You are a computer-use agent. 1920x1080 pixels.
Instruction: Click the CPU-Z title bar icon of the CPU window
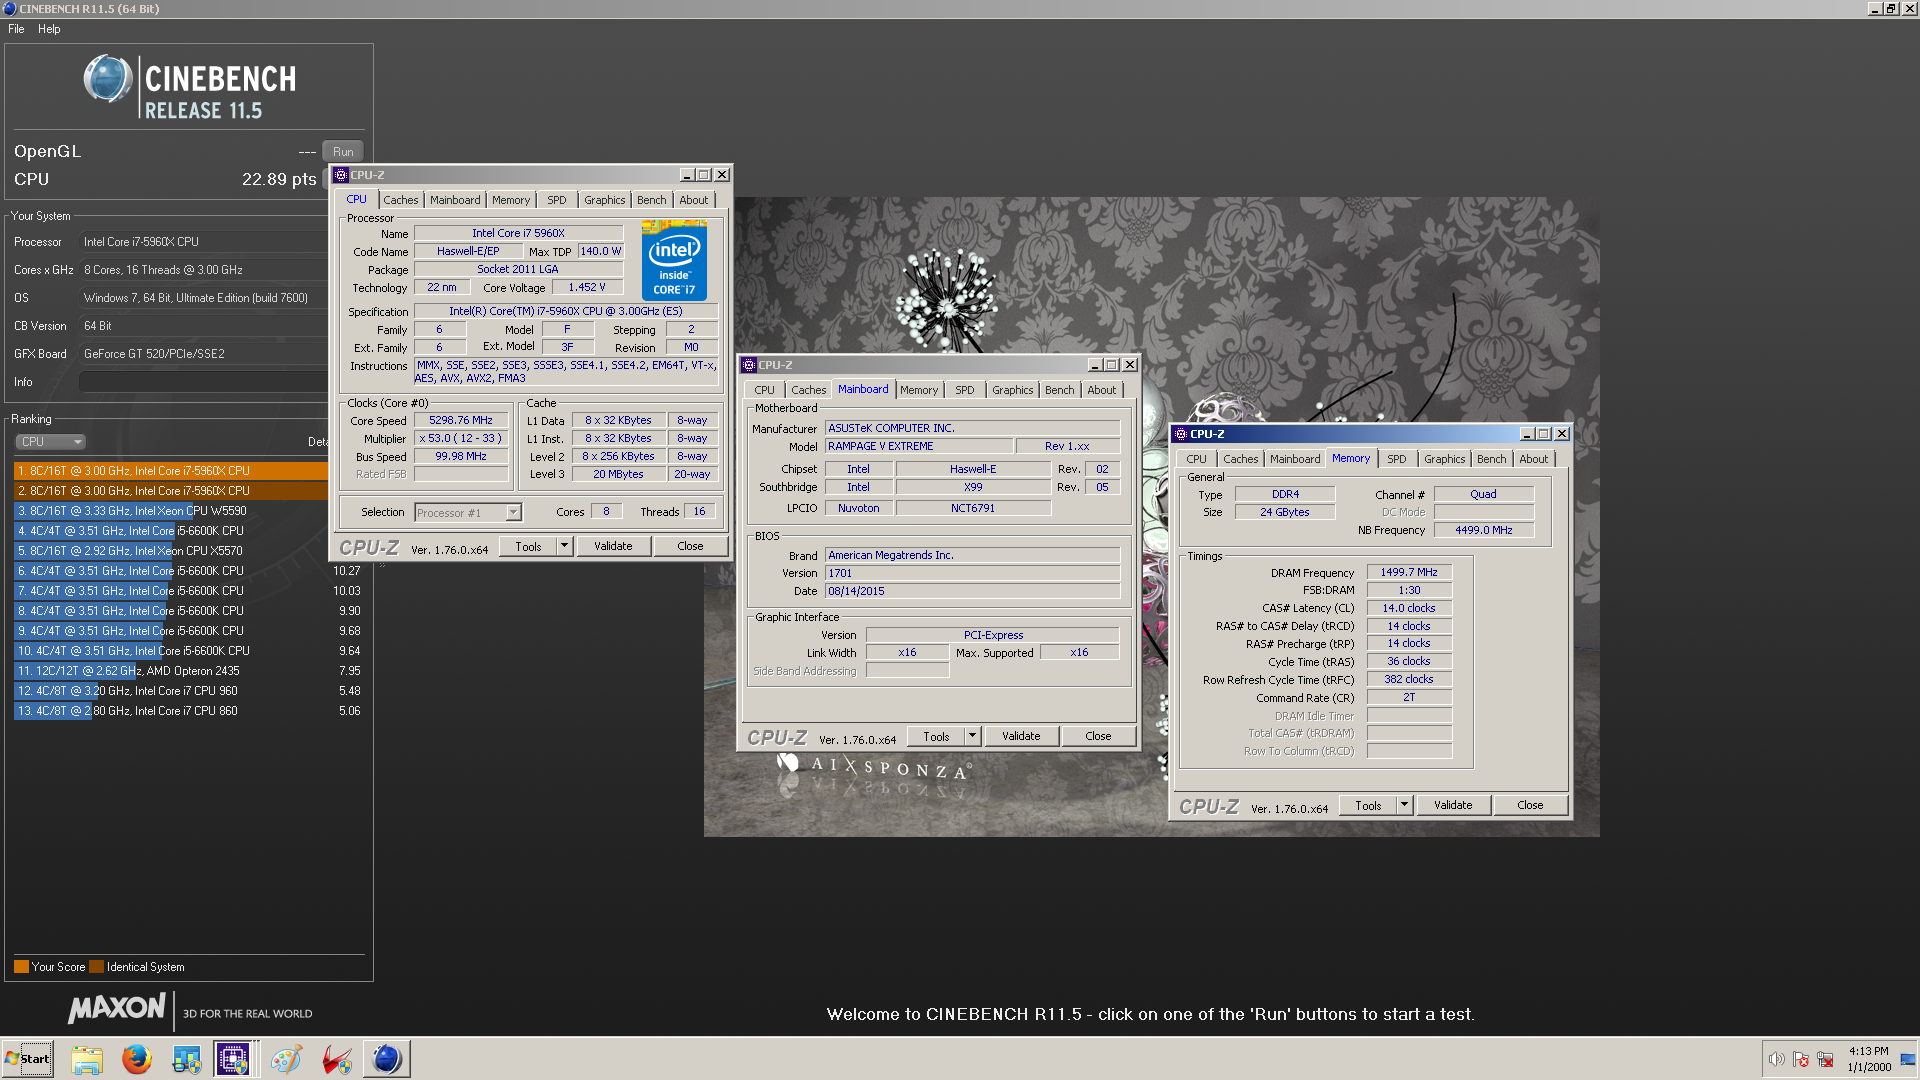pos(341,175)
